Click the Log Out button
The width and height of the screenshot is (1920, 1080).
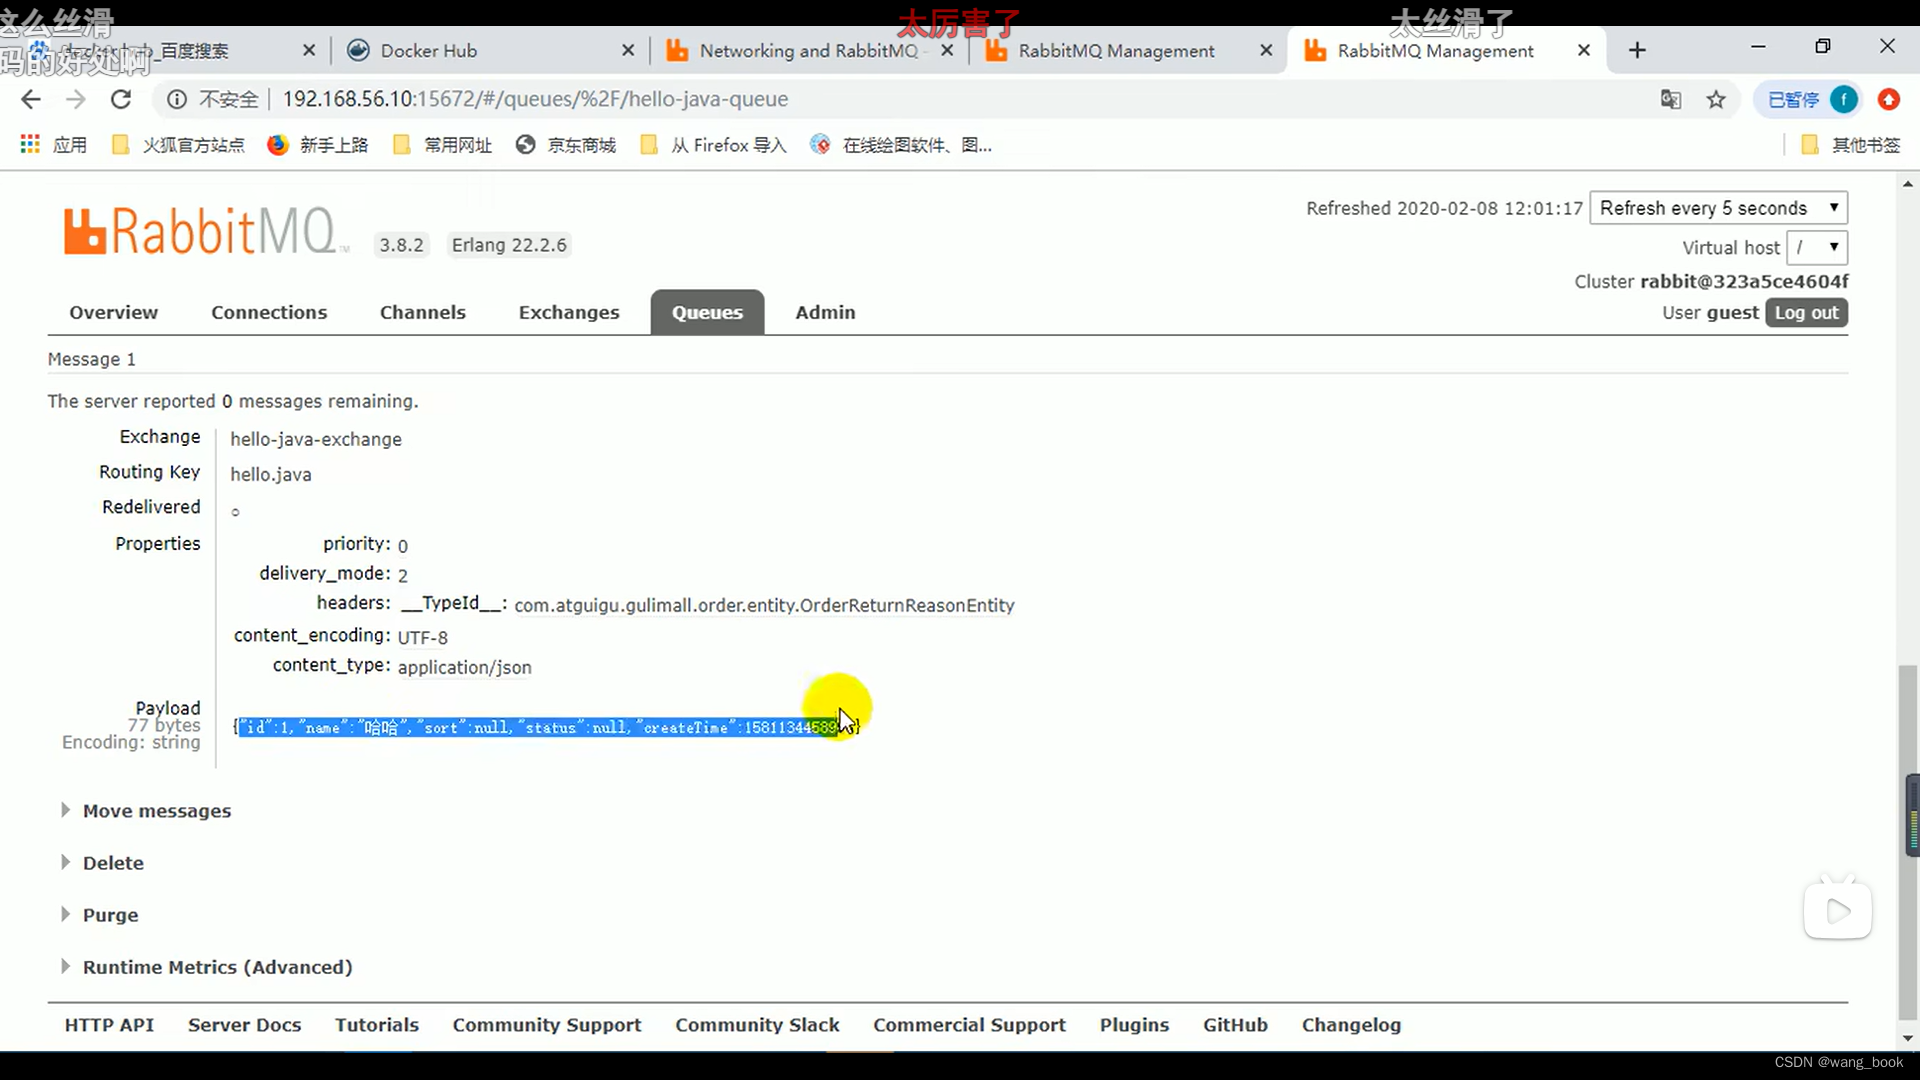(1807, 311)
